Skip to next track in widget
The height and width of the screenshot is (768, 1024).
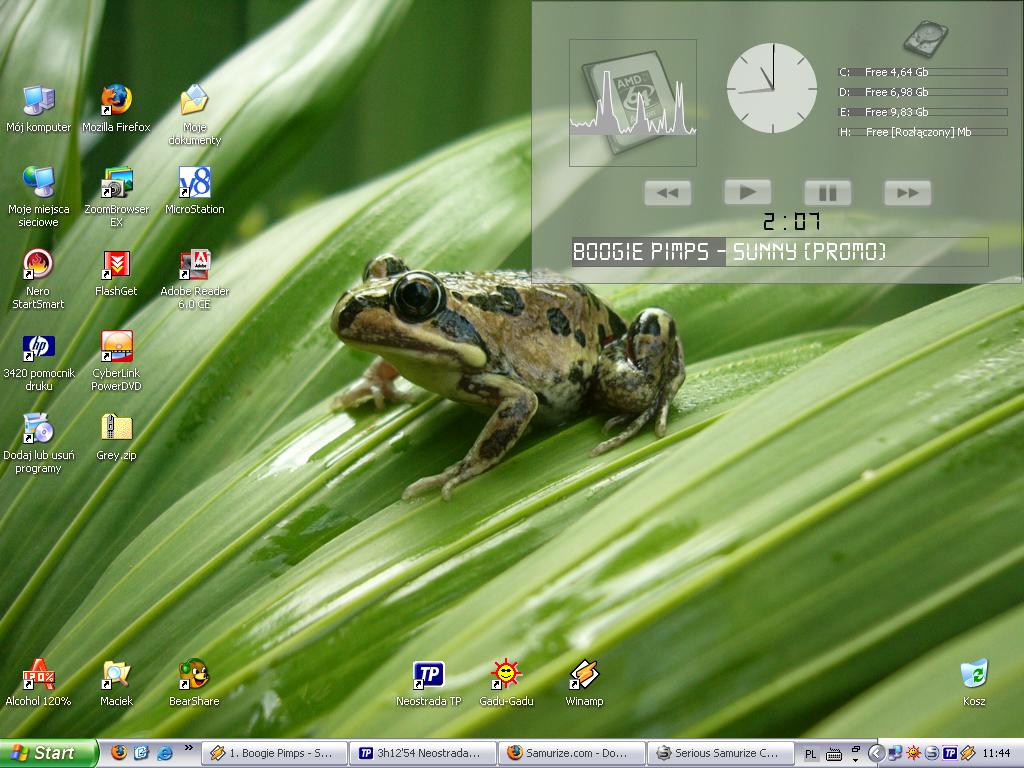tap(907, 192)
